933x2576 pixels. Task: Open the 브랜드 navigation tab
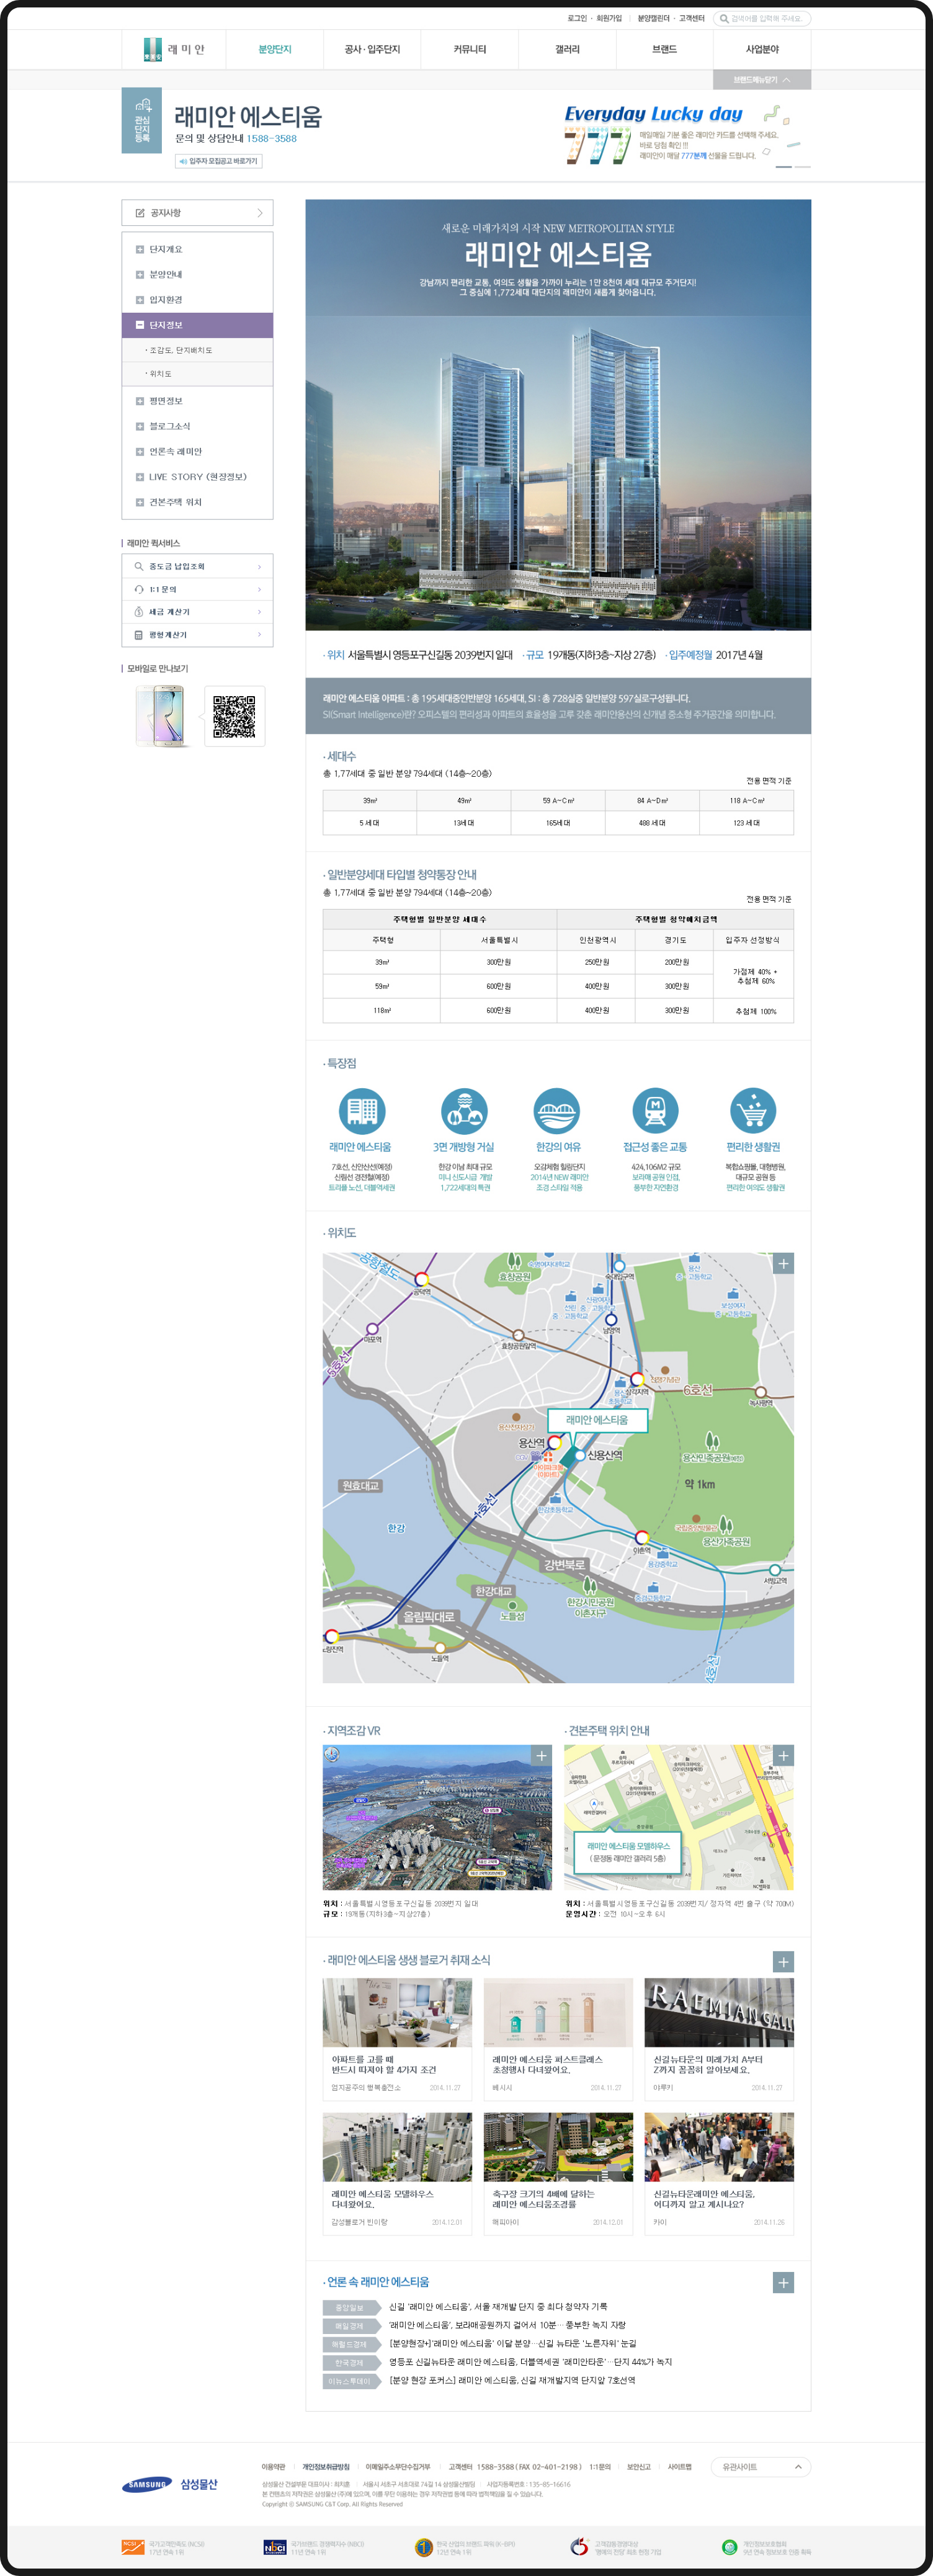click(x=664, y=49)
